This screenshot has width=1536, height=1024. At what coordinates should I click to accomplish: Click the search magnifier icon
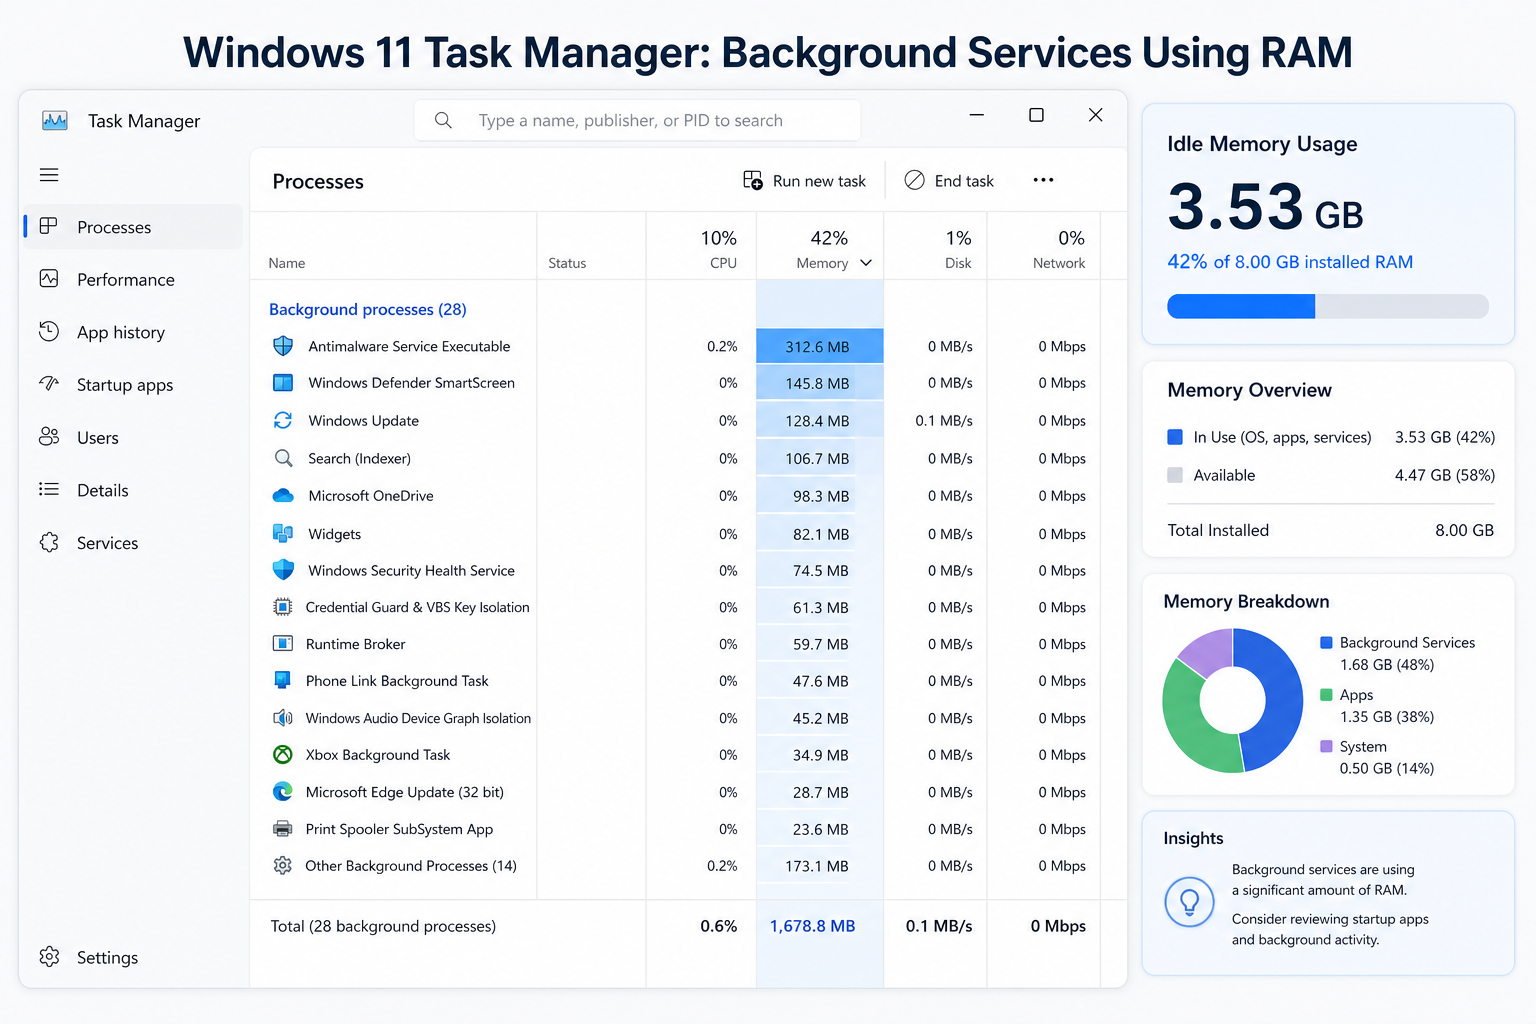pyautogui.click(x=443, y=120)
